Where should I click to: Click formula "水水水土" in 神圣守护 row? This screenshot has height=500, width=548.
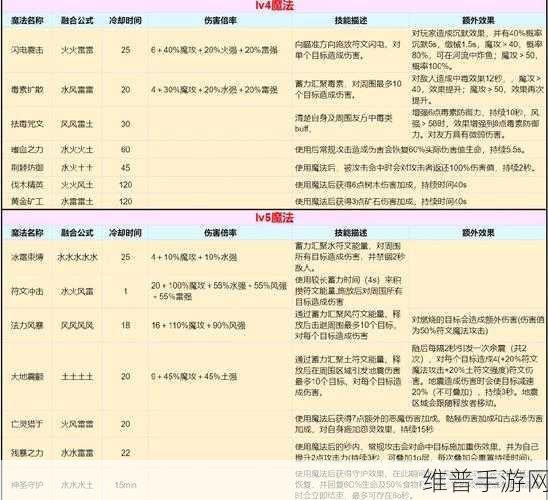coord(77,485)
